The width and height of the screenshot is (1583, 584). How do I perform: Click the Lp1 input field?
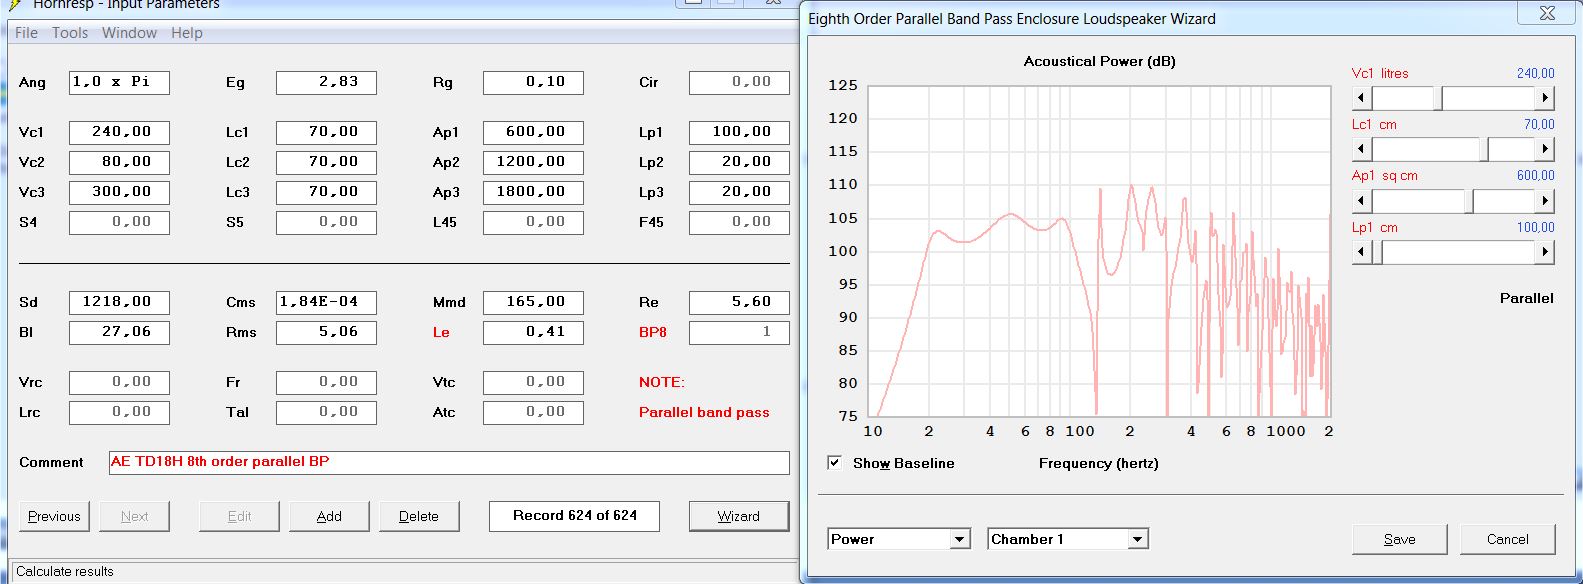739,132
